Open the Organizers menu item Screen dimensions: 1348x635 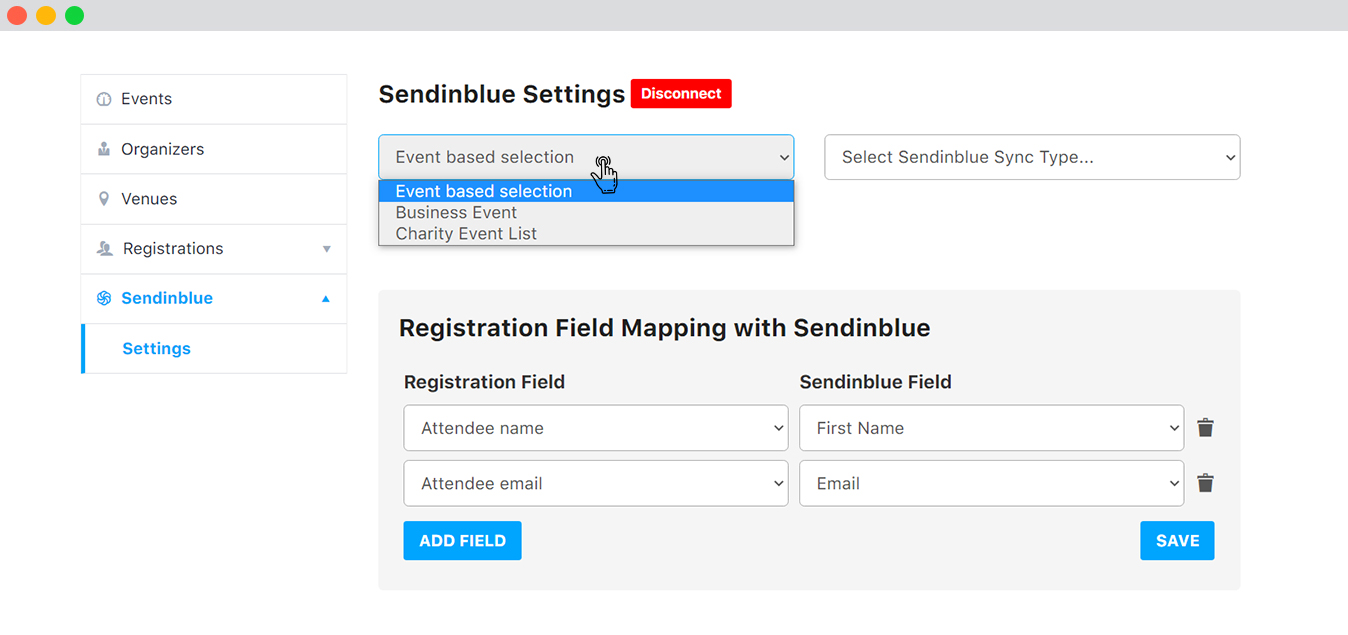(x=214, y=149)
